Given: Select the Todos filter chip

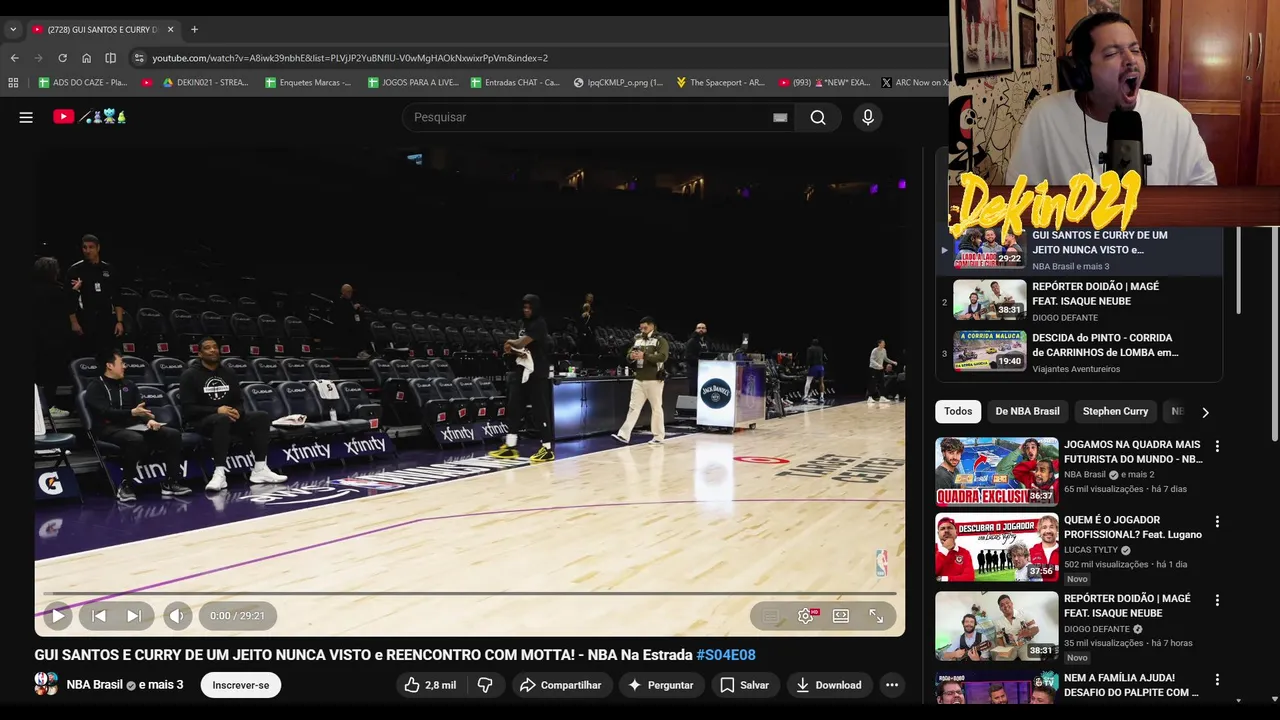Looking at the screenshot, I should pos(958,411).
